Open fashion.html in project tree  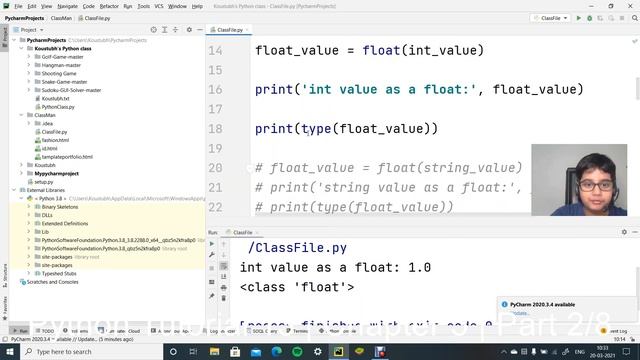pyautogui.click(x=55, y=140)
